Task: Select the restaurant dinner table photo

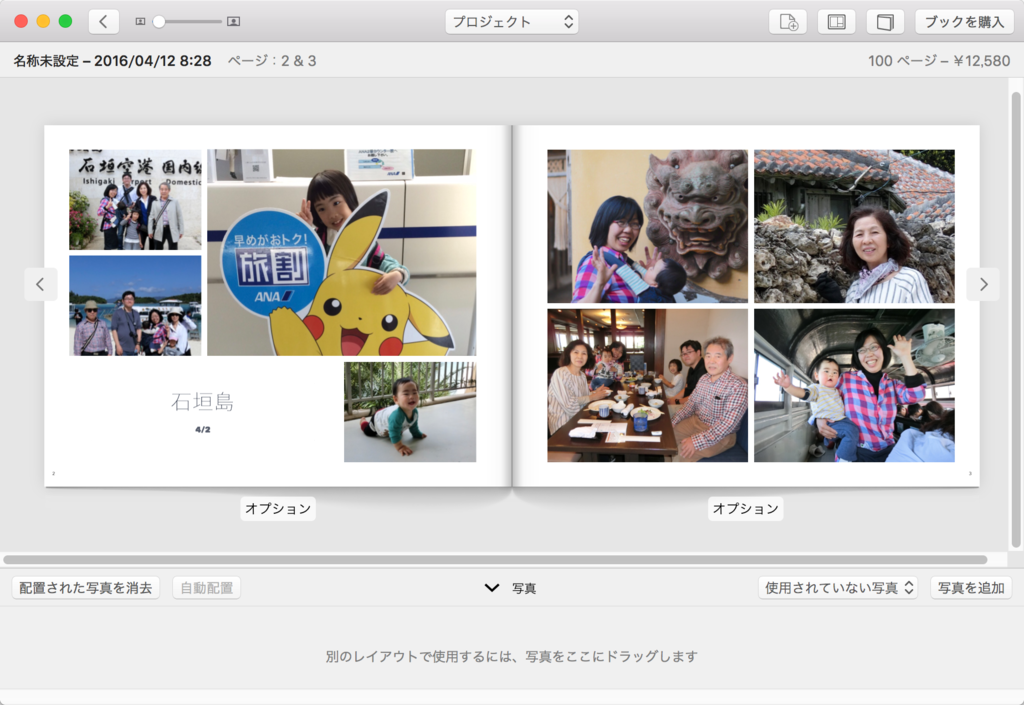Action: click(647, 386)
